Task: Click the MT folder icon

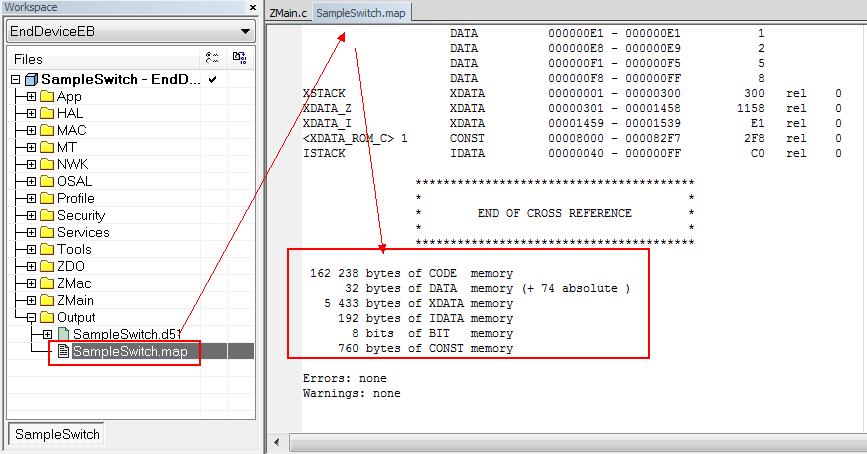Action: (x=47, y=148)
